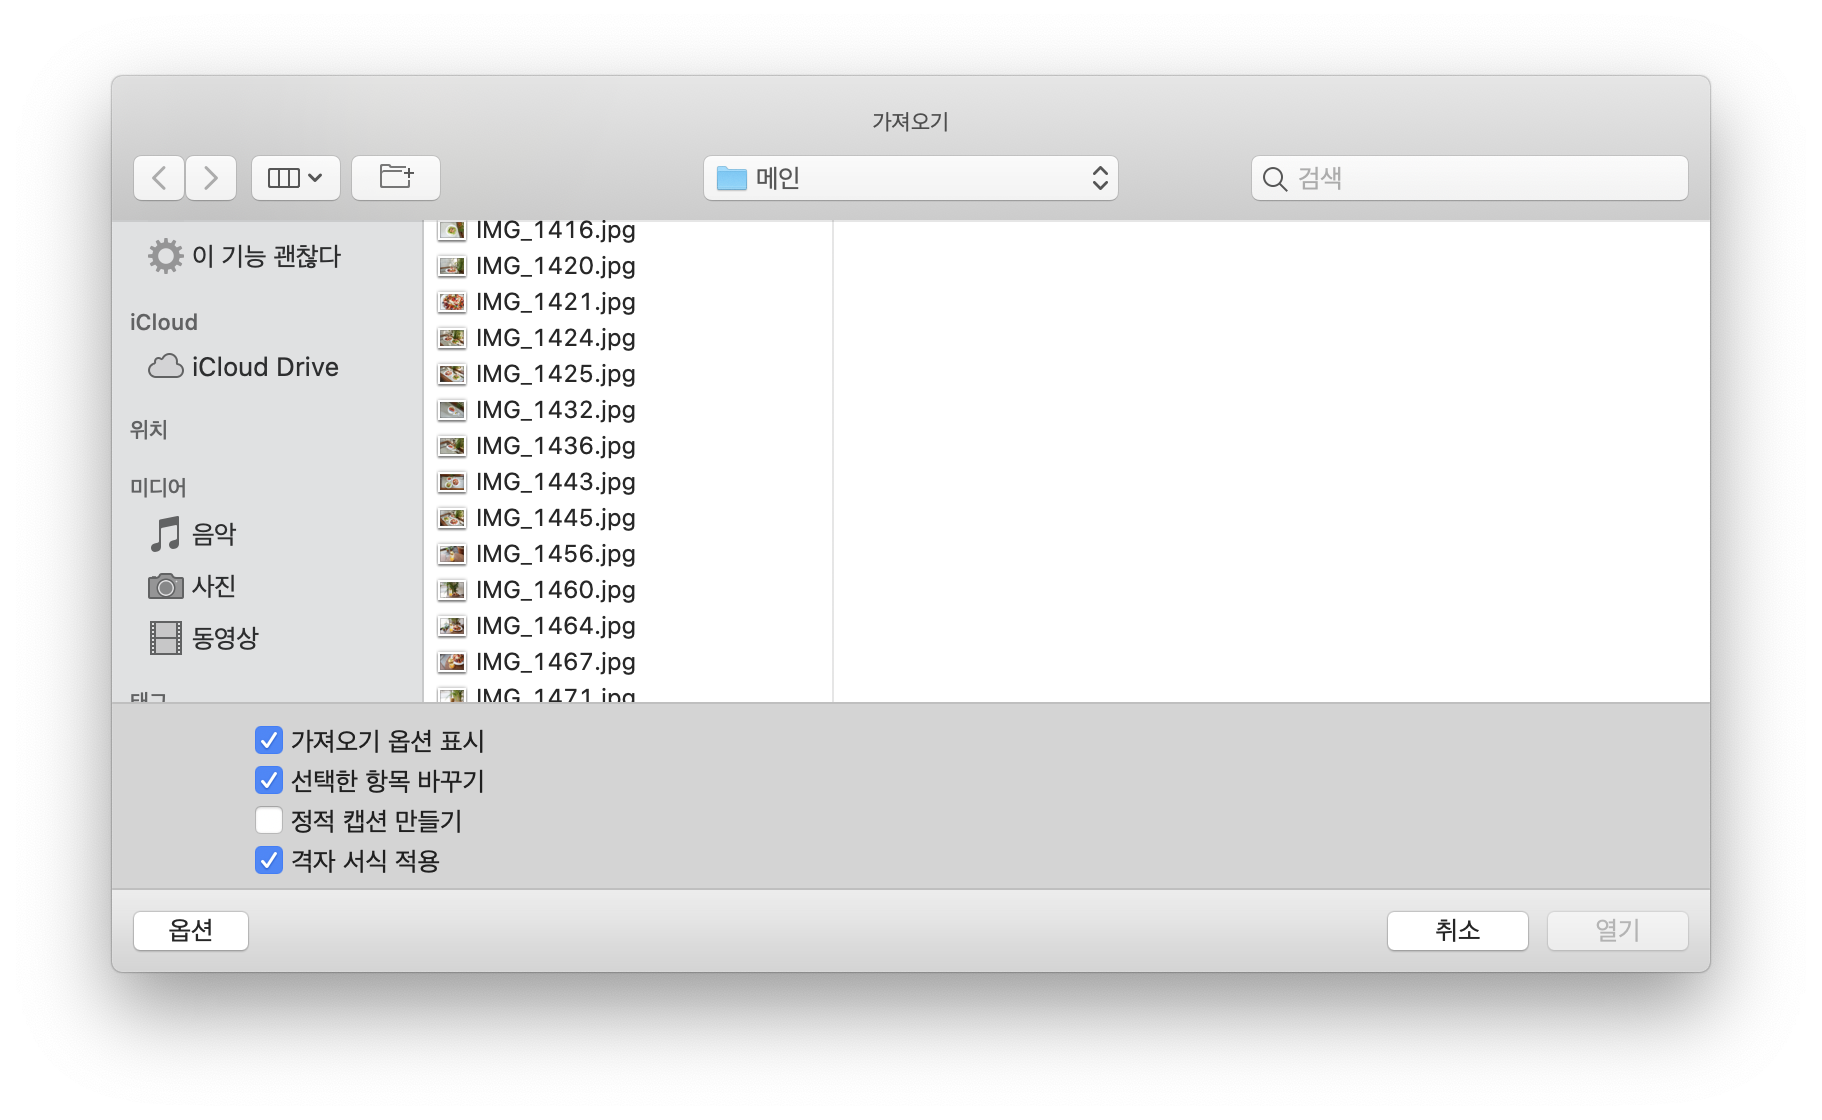Click 취소 to cancel the import
This screenshot has height=1120, width=1822.
pyautogui.click(x=1457, y=930)
